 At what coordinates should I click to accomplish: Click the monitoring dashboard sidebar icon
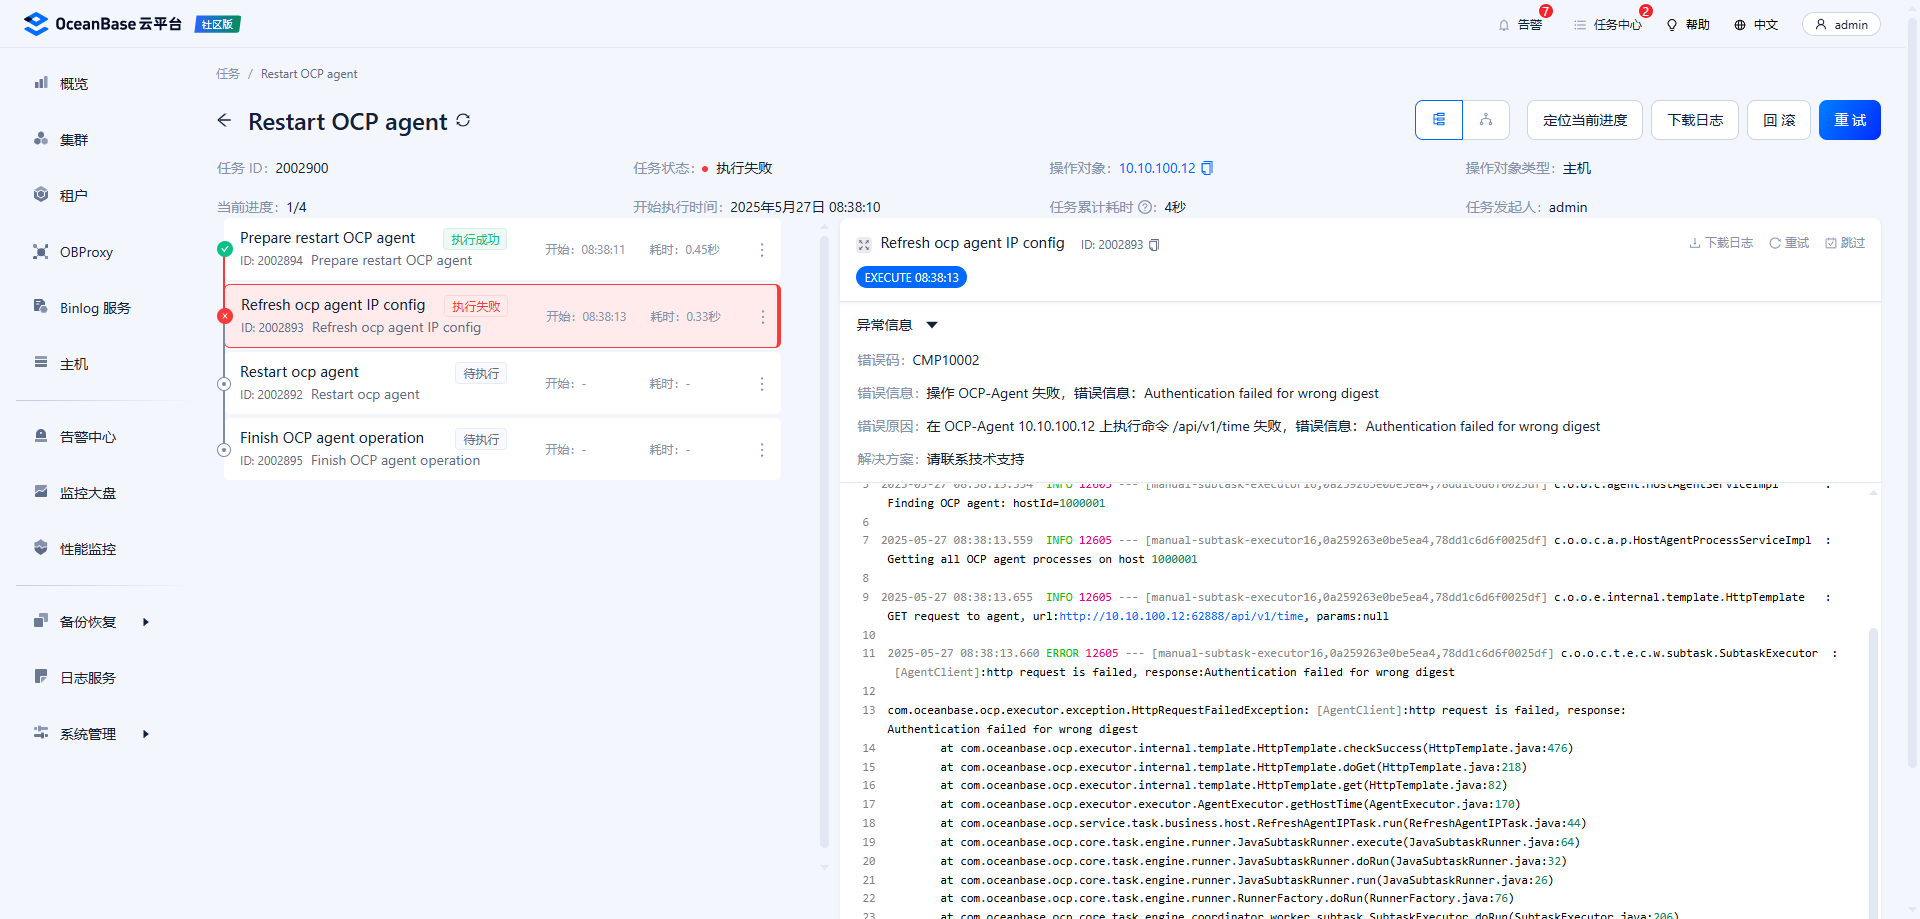point(41,492)
